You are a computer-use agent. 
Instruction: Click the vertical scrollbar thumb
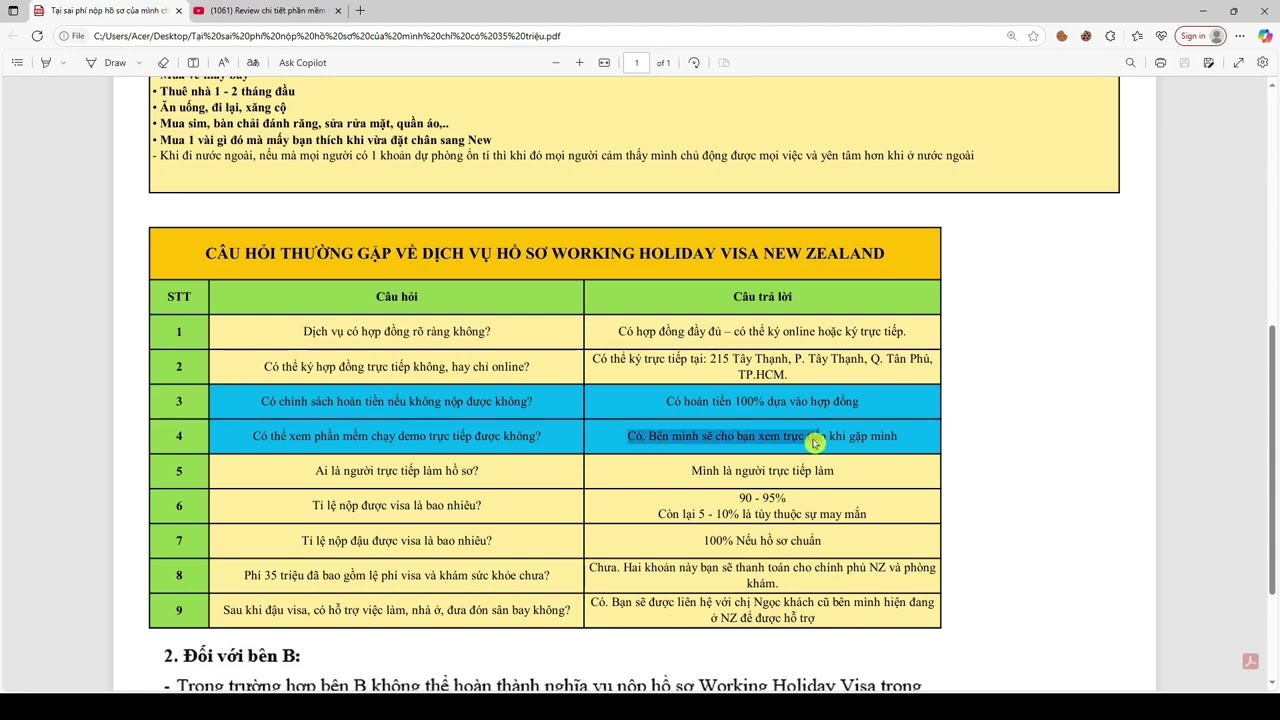point(1274,460)
